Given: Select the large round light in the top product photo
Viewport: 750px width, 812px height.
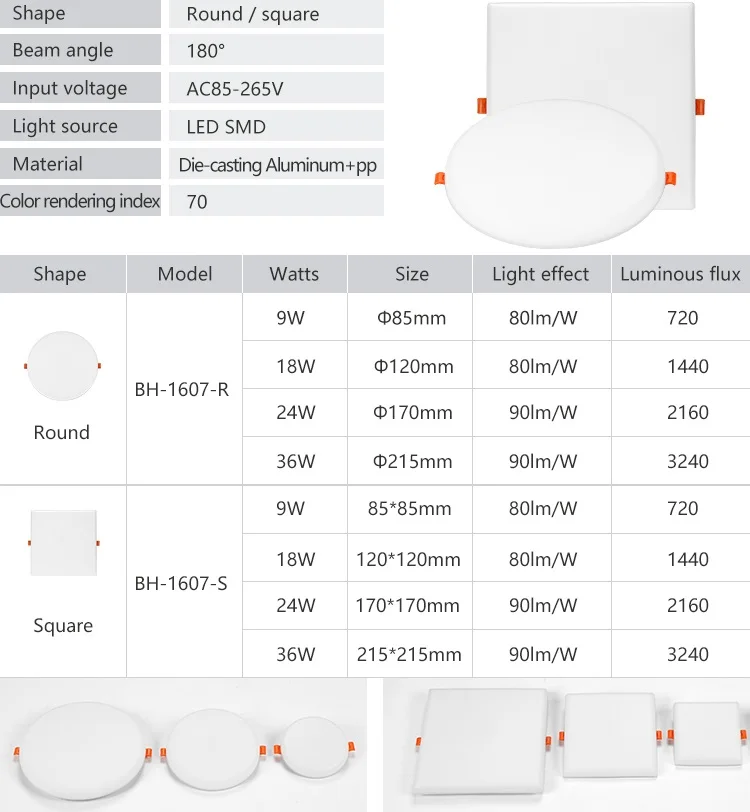Looking at the screenshot, I should click(555, 174).
